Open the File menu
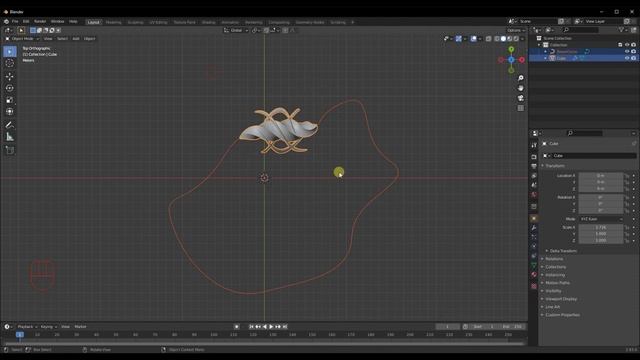 pyautogui.click(x=15, y=22)
